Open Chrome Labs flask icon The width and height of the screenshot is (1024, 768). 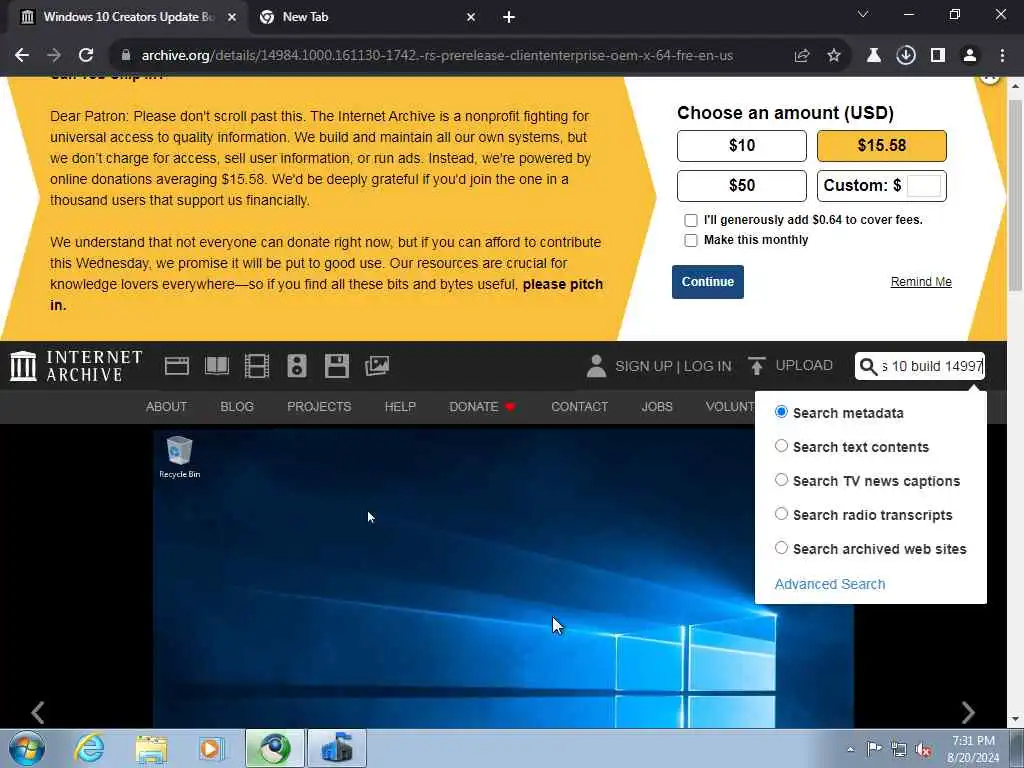point(873,56)
